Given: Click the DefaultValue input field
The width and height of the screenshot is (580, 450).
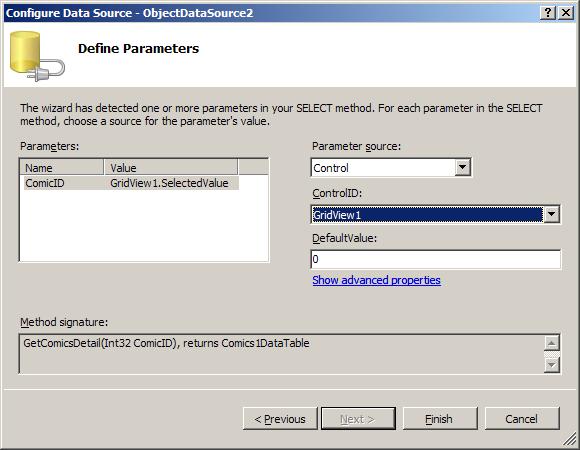Looking at the screenshot, I should click(436, 259).
